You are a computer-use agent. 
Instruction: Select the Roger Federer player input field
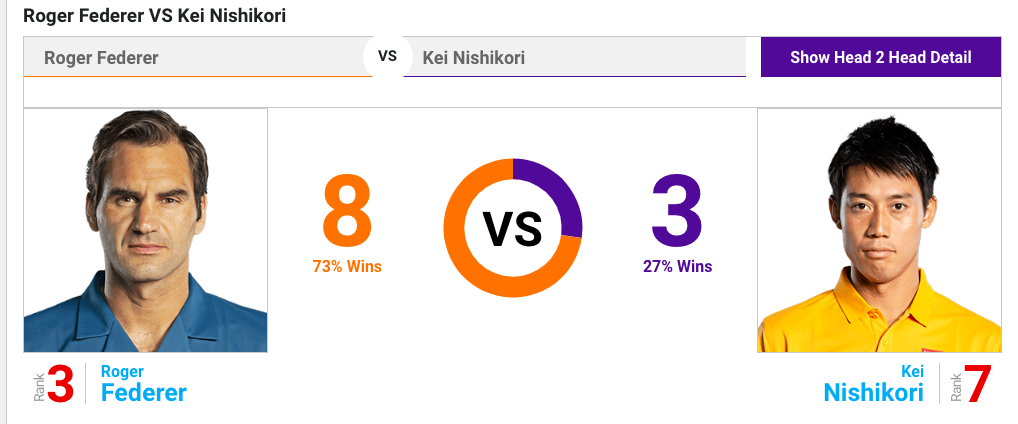click(x=197, y=57)
